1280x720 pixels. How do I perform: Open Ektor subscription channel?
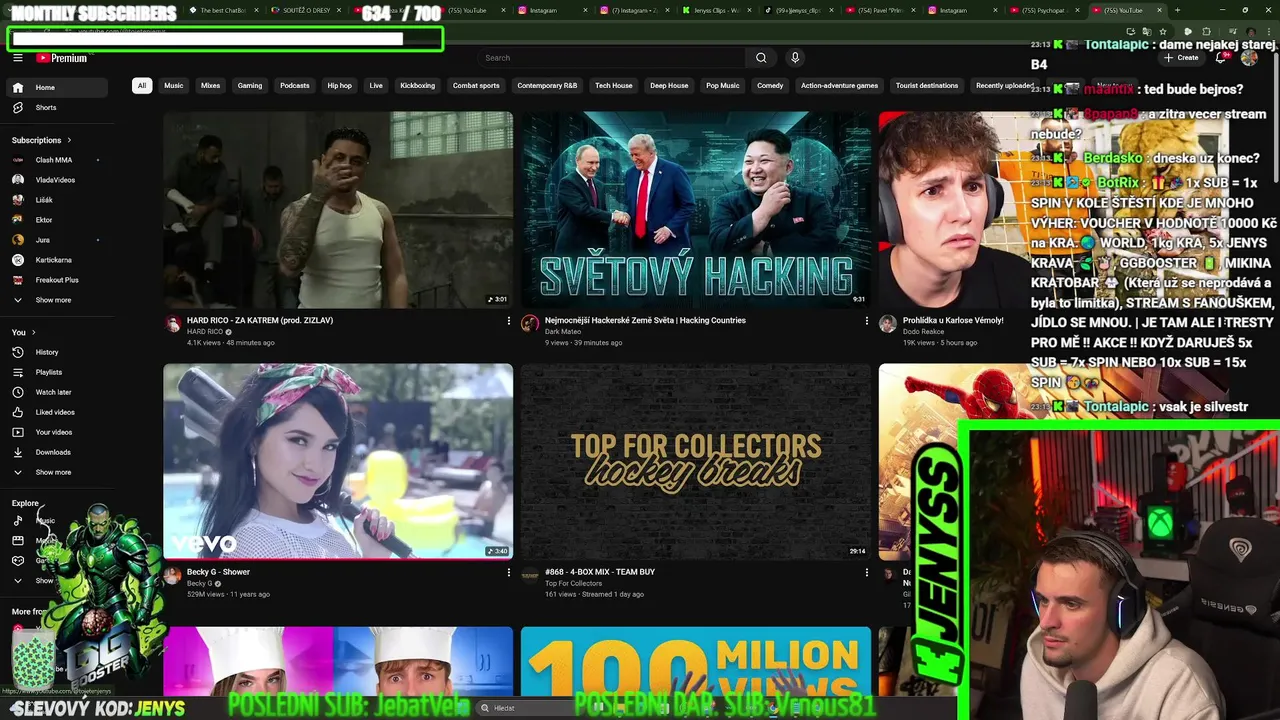click(58, 220)
